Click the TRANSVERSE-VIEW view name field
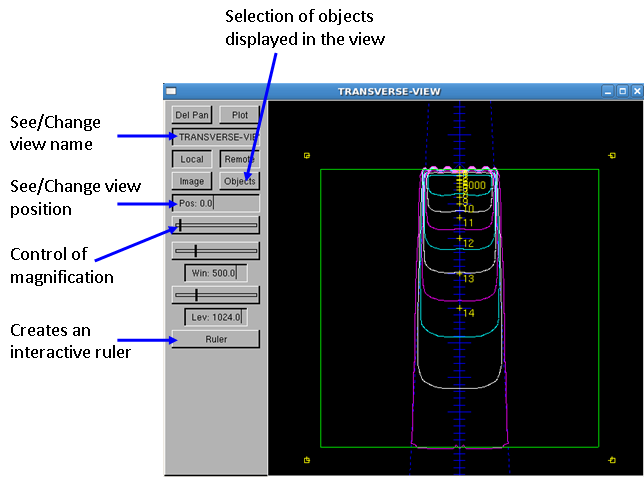644x477 pixels. pos(215,136)
